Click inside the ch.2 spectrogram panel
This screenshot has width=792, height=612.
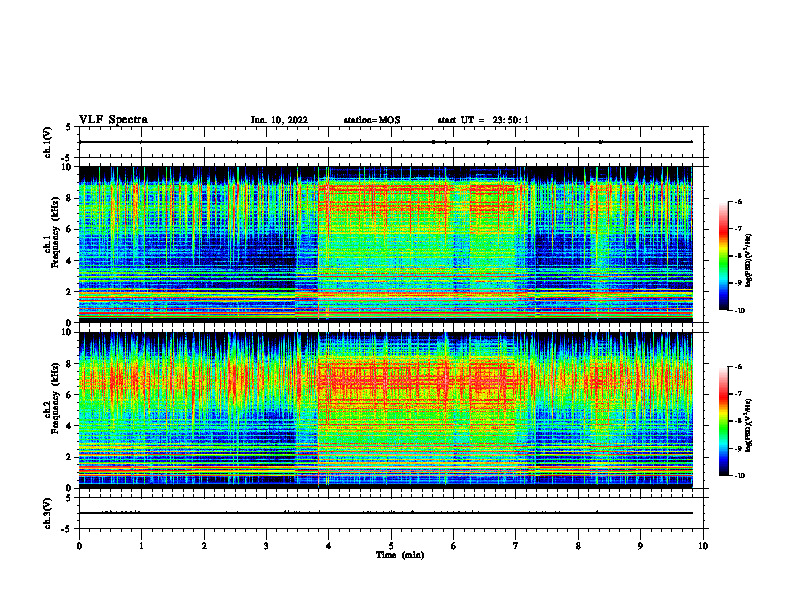coord(385,410)
